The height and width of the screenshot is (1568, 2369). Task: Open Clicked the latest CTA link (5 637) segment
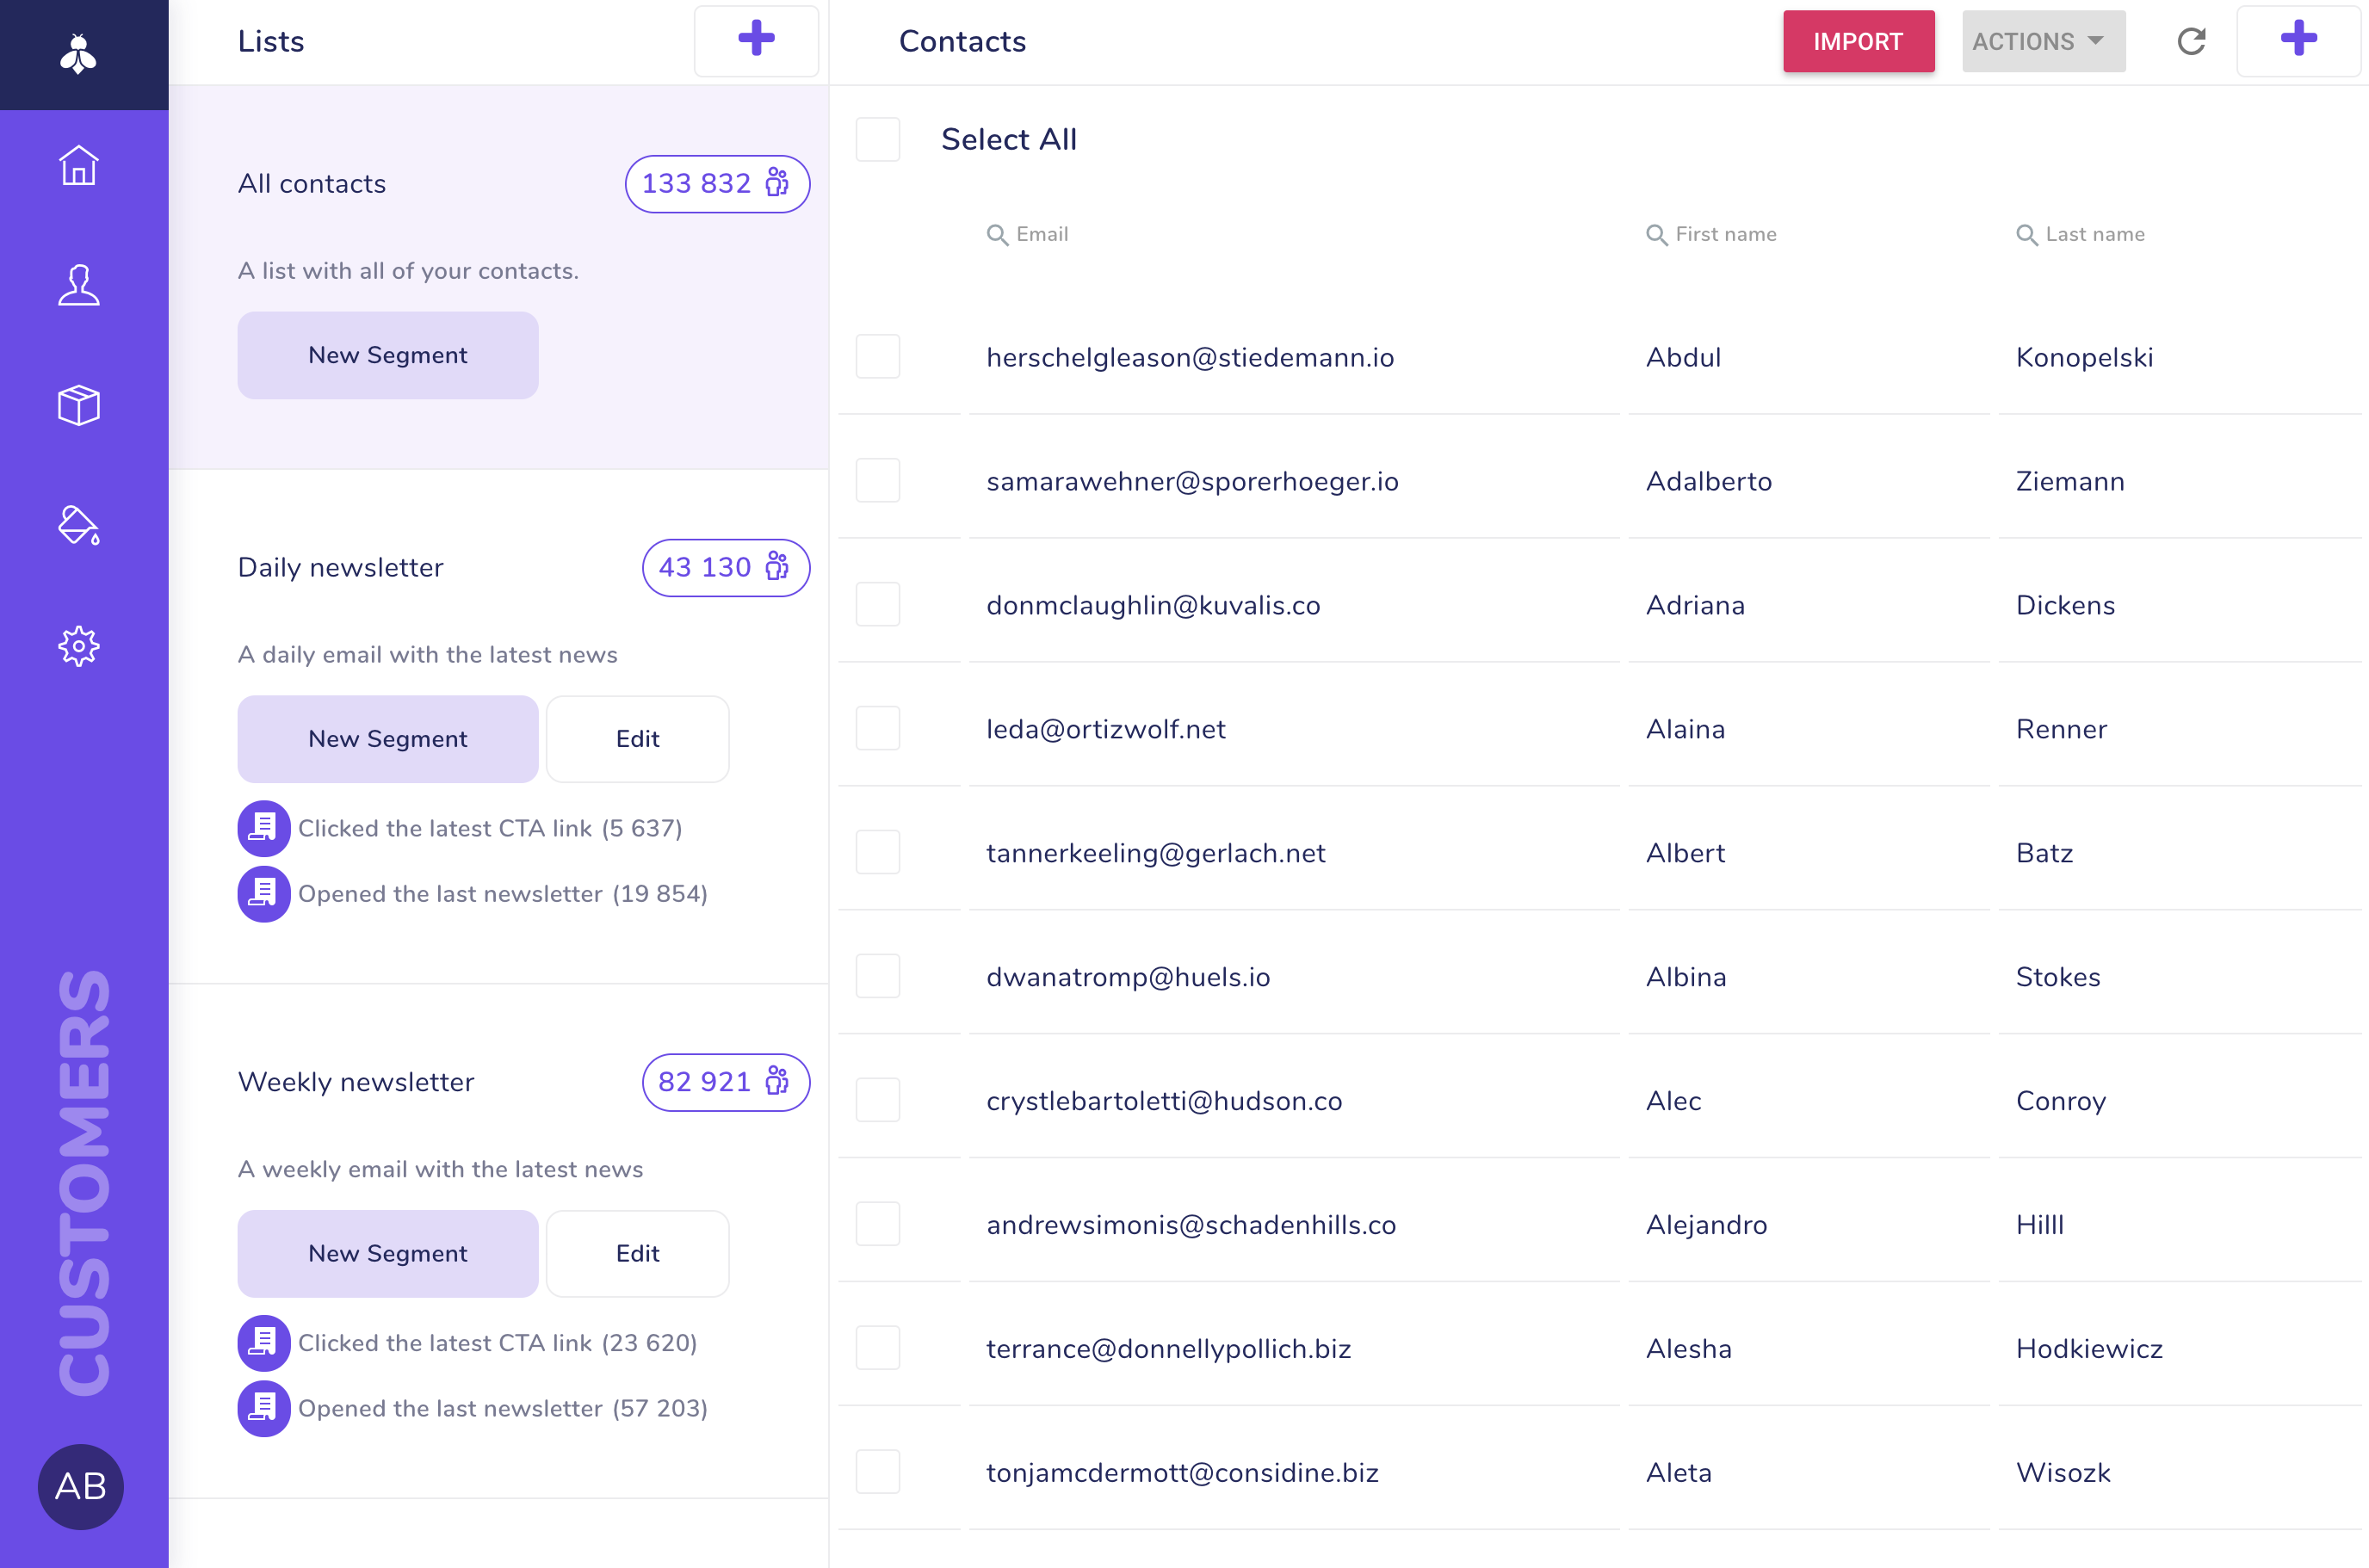click(490, 828)
